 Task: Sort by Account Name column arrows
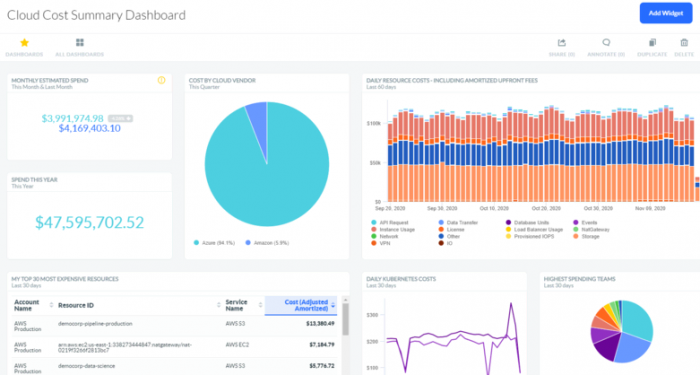pos(51,305)
